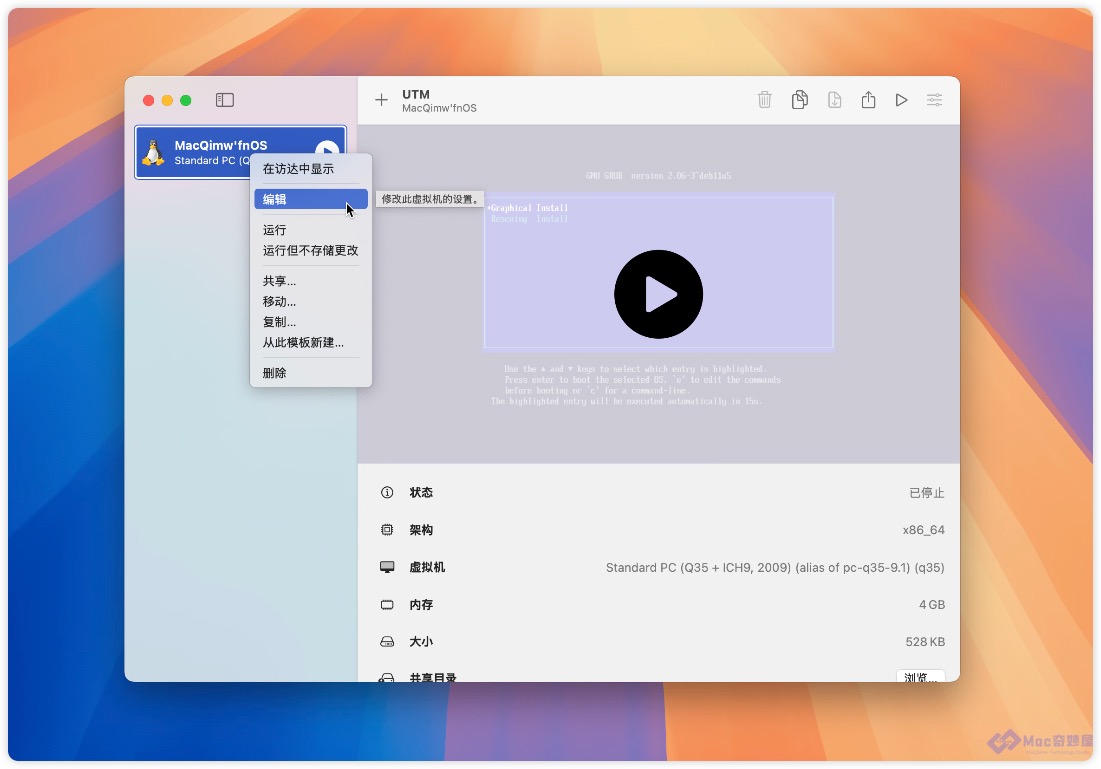Click the Linux penguin icon of MacQimw'fnOS

point(153,152)
